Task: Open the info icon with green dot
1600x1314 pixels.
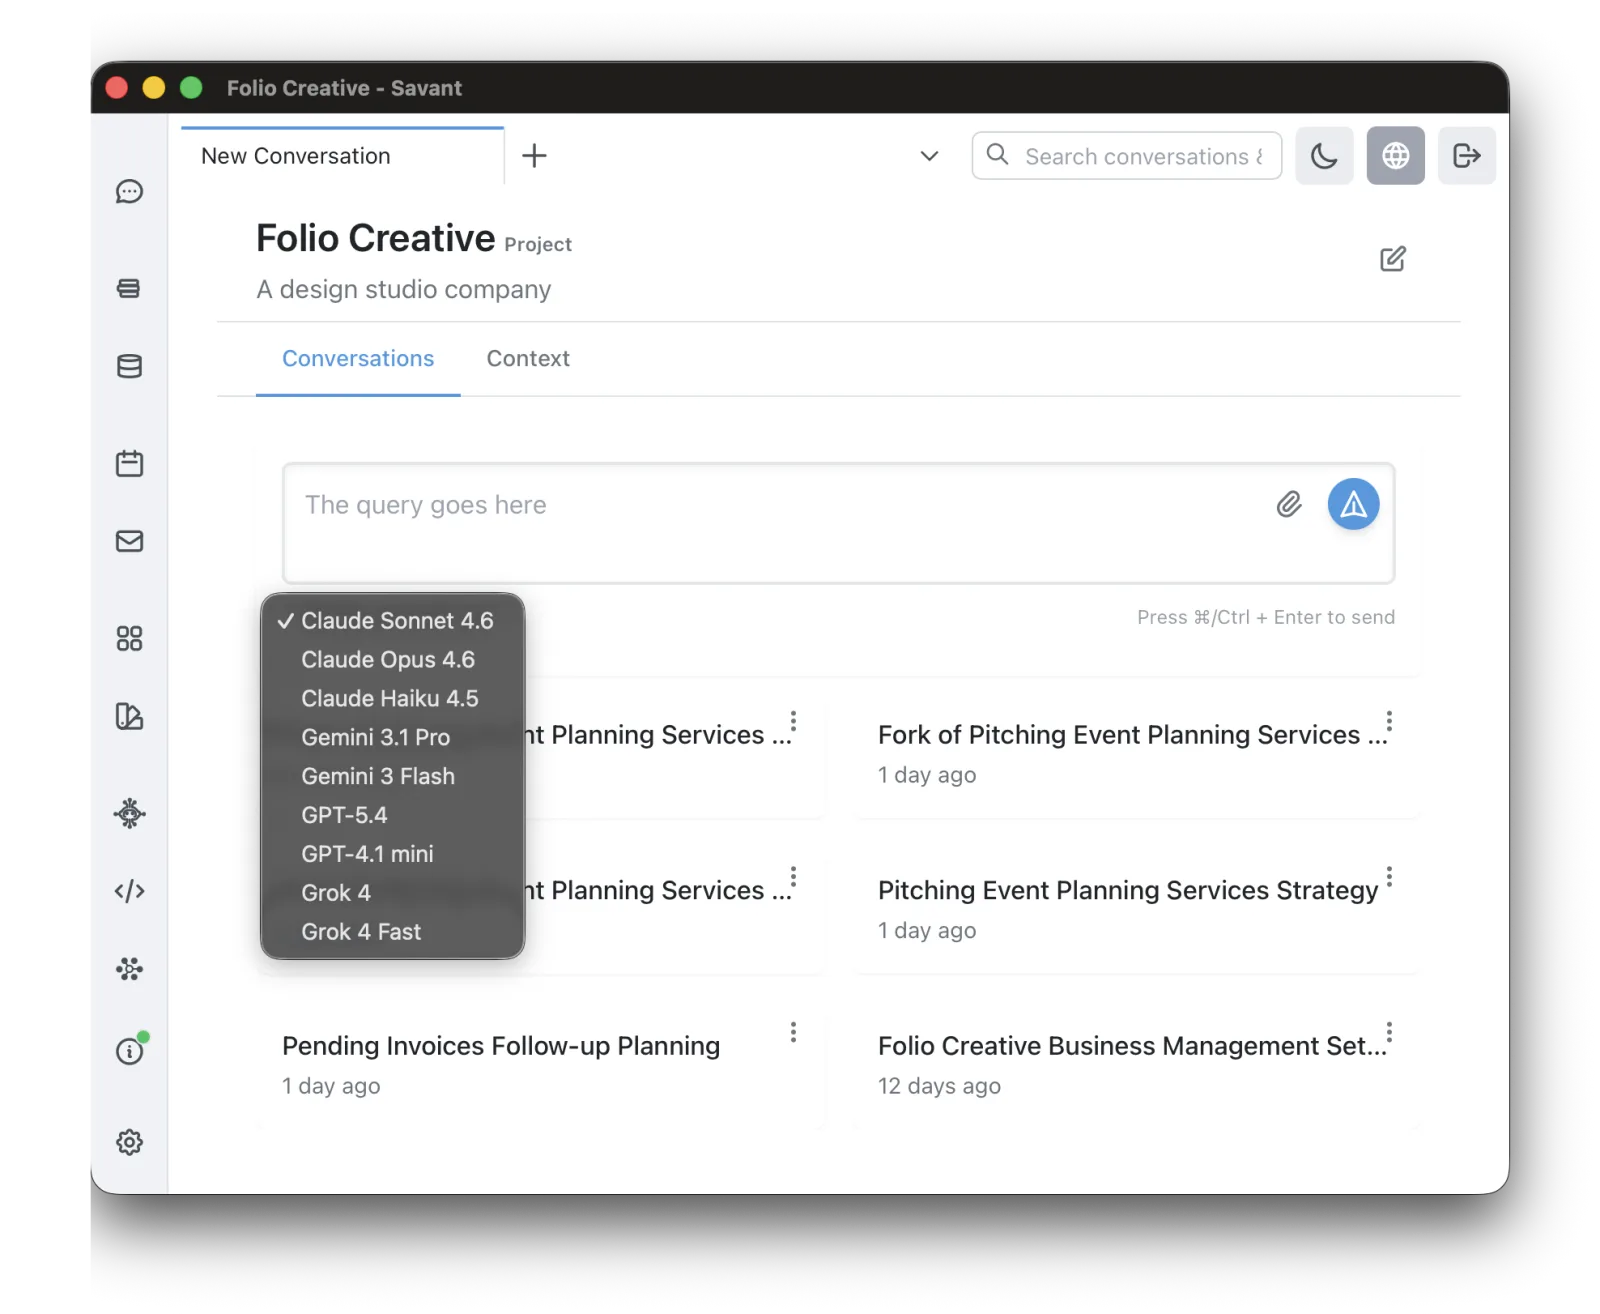Action: [x=130, y=1050]
